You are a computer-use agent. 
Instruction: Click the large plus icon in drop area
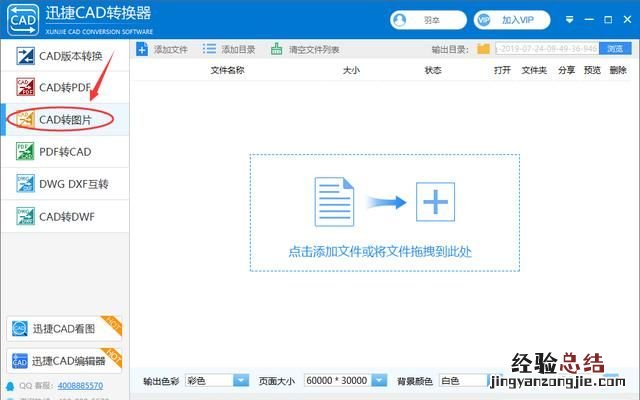(436, 202)
